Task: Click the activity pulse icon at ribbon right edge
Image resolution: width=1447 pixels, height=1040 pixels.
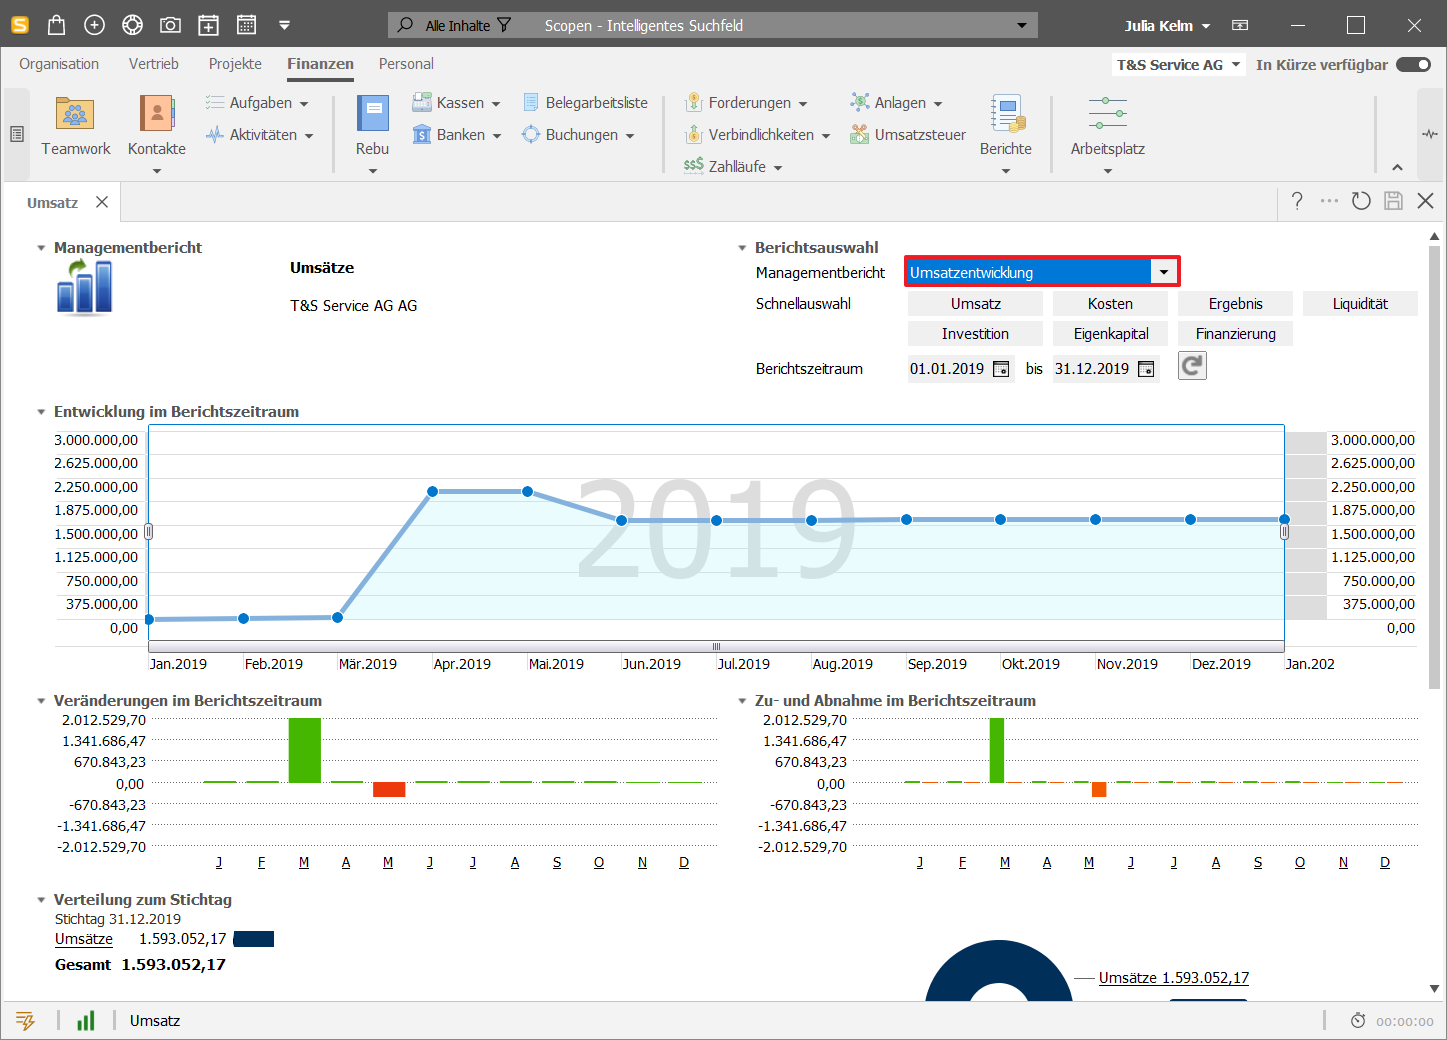Action: [x=1430, y=134]
